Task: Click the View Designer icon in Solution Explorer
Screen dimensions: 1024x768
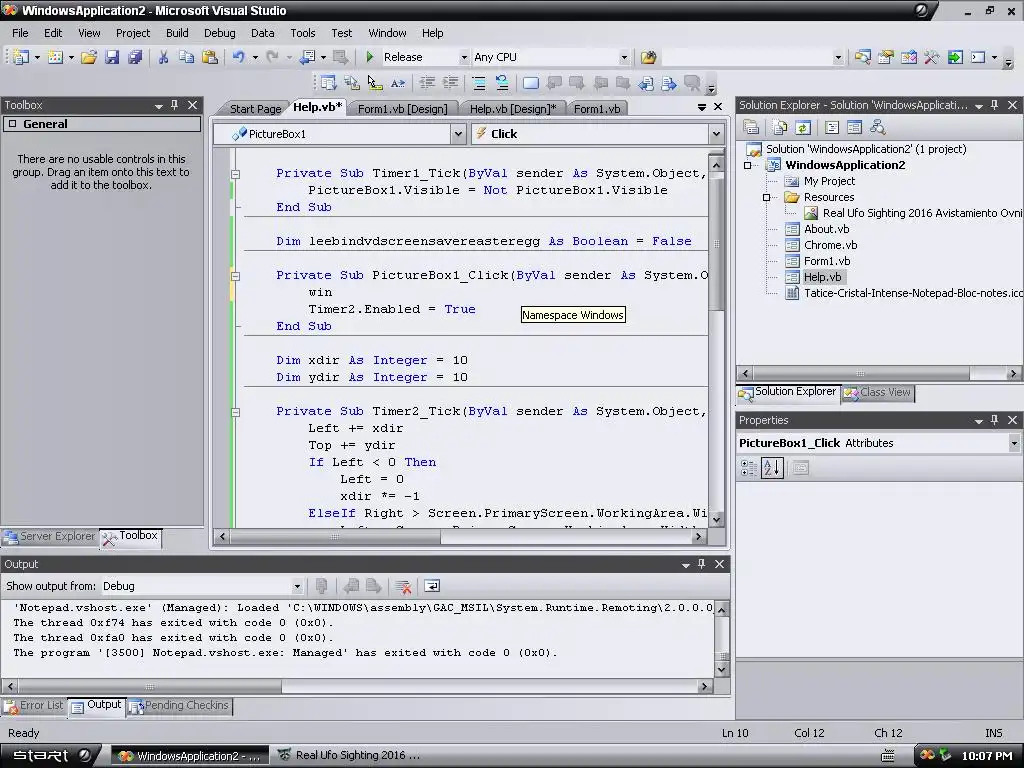Action: click(x=854, y=127)
